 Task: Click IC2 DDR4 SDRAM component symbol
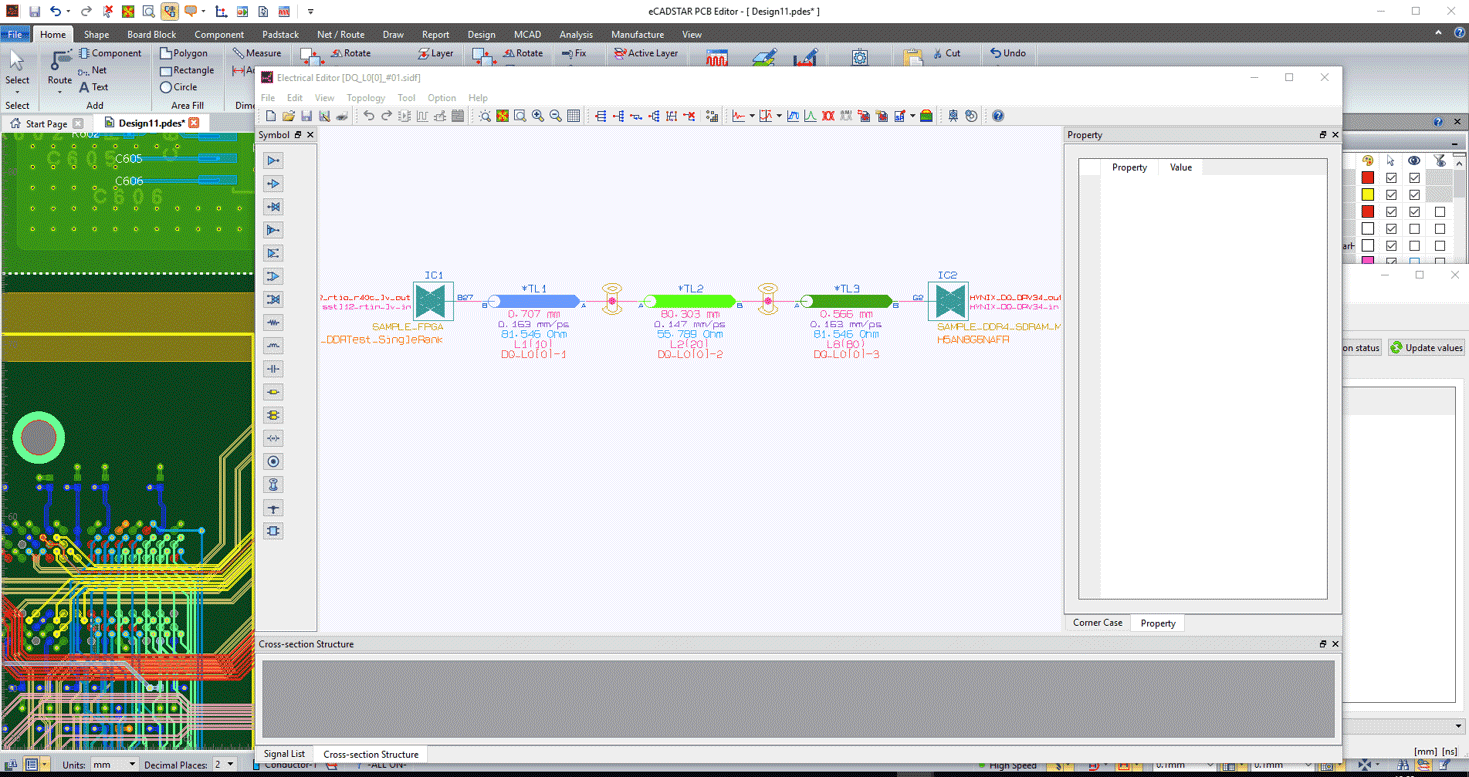(947, 301)
